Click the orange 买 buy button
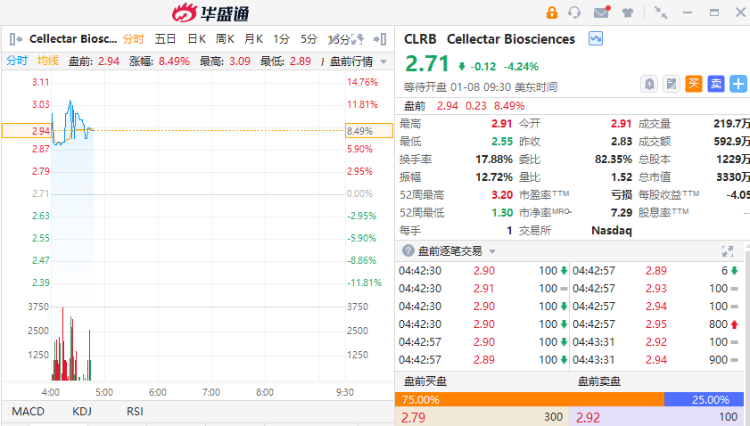The width and height of the screenshot is (750, 426). coord(694,84)
